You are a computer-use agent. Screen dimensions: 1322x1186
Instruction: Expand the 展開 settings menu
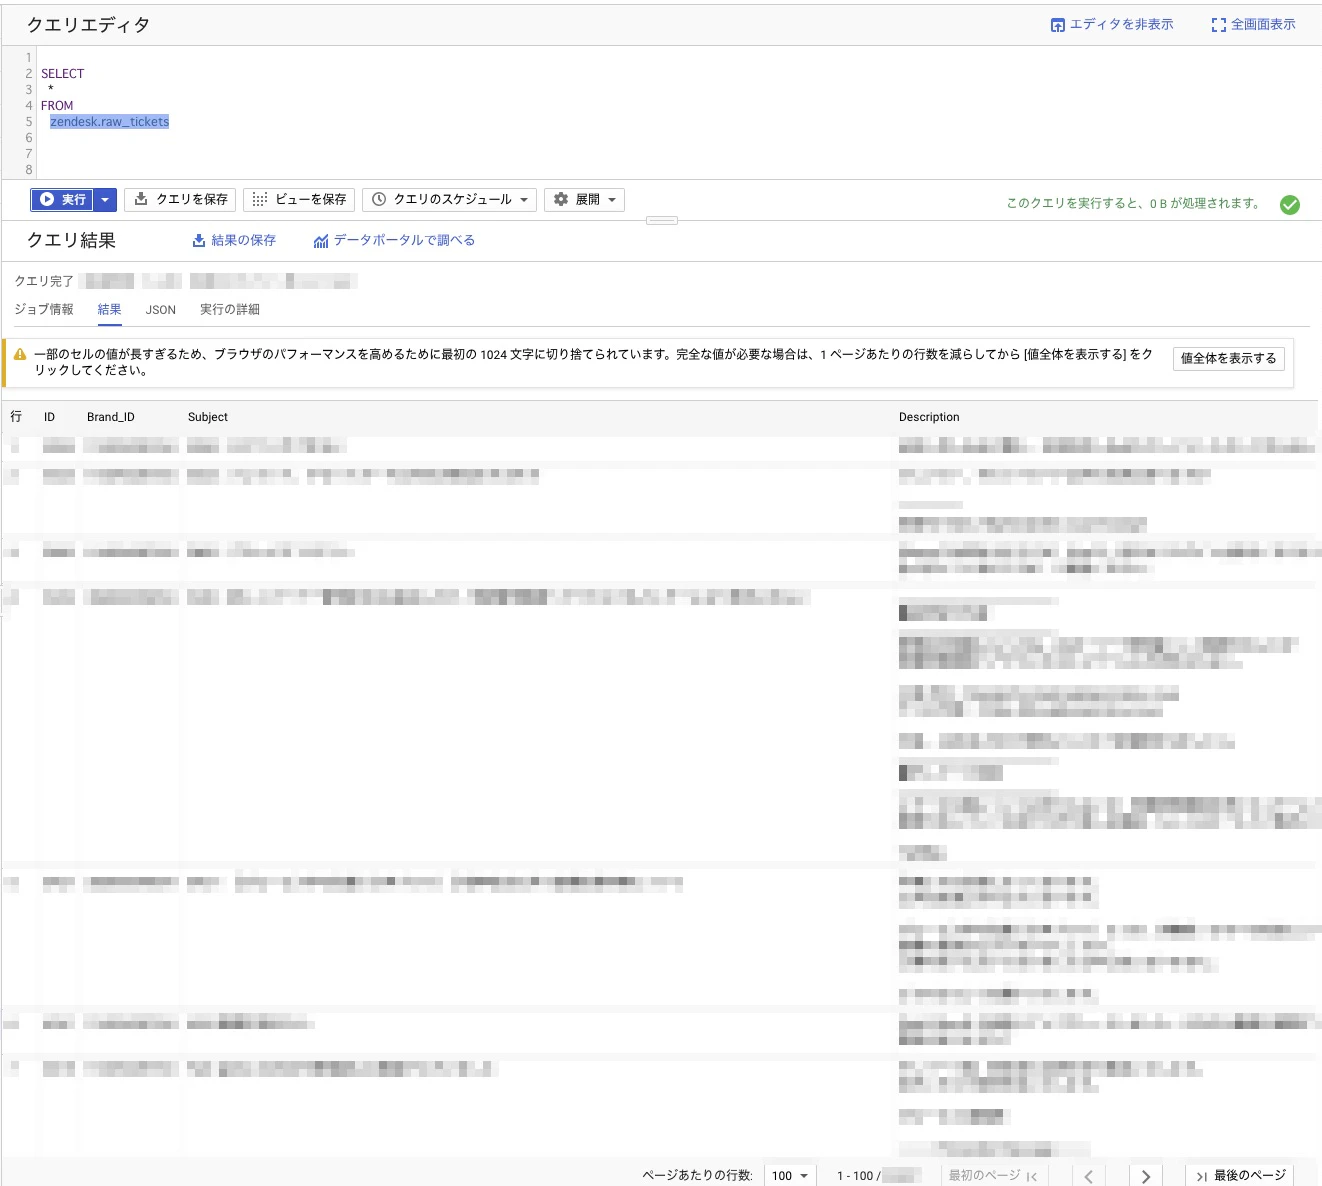[x=585, y=200]
